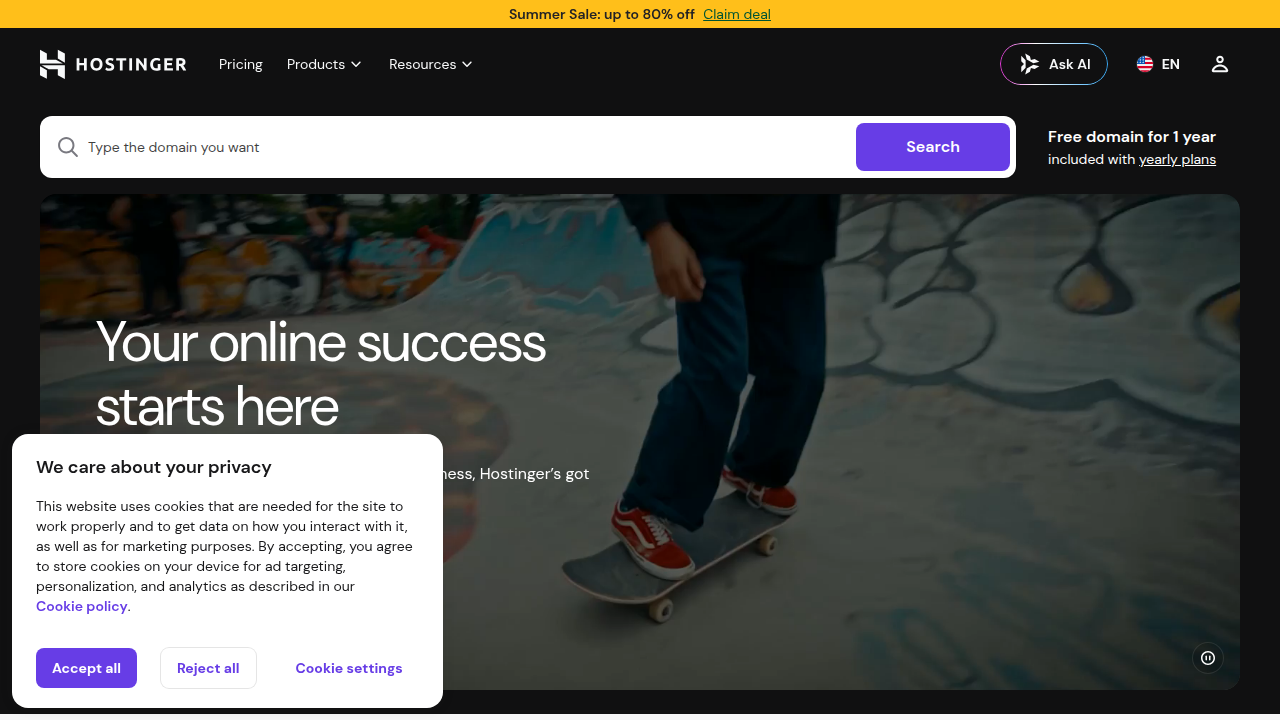
Task: Claim the Summer Sale deal
Action: coord(737,14)
